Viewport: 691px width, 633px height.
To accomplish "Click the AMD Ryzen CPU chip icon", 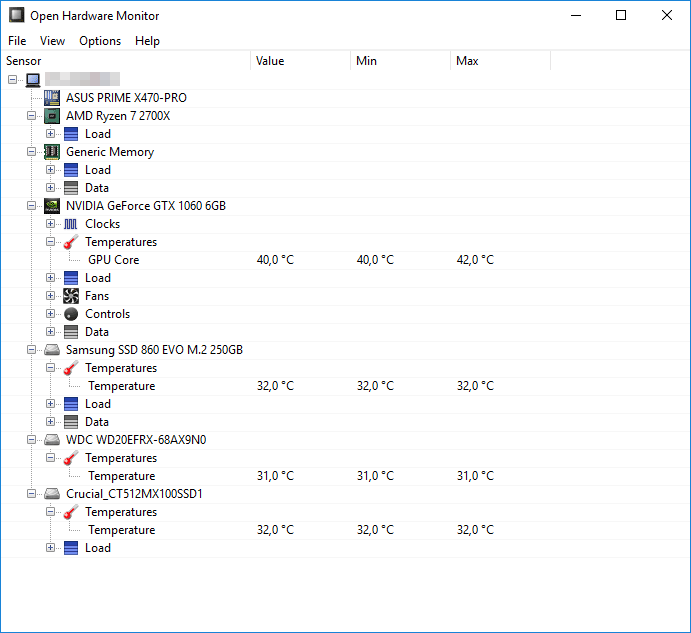I will click(x=52, y=116).
